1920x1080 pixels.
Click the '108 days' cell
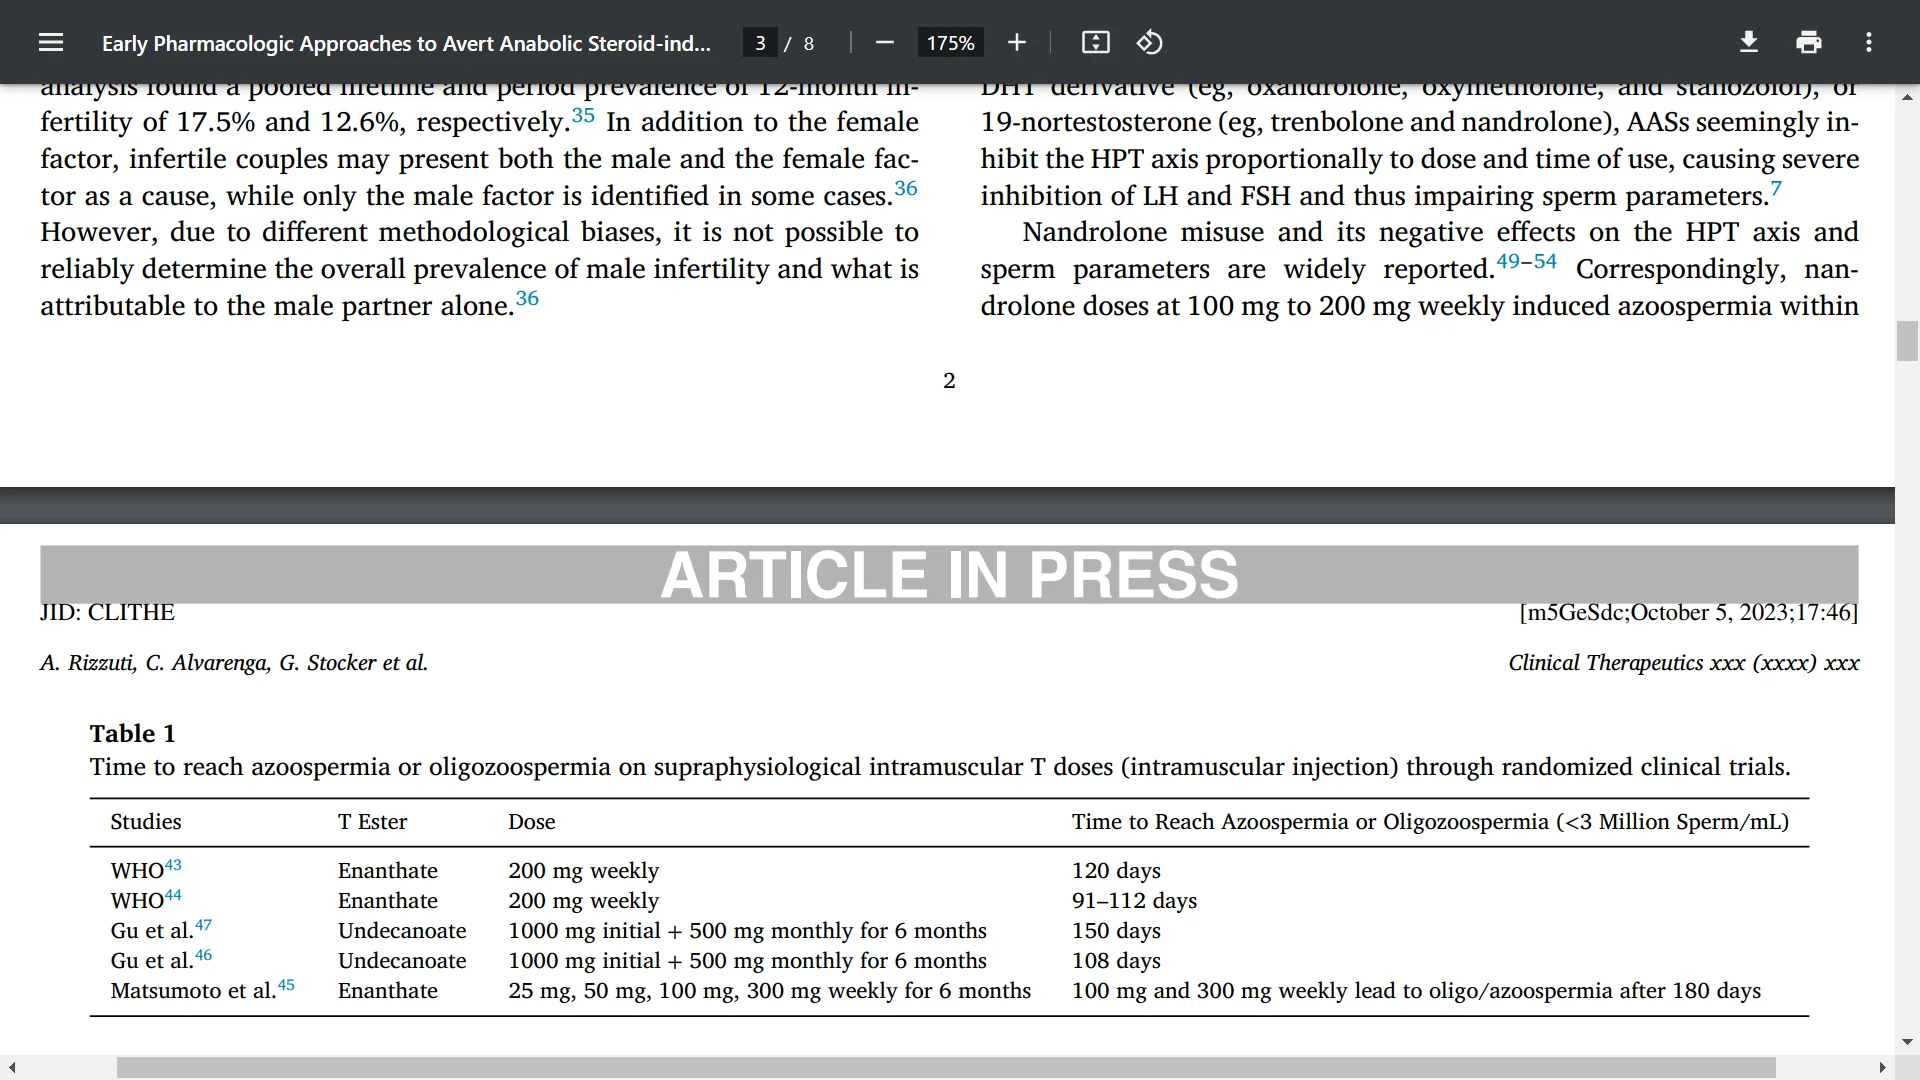pyautogui.click(x=1116, y=961)
